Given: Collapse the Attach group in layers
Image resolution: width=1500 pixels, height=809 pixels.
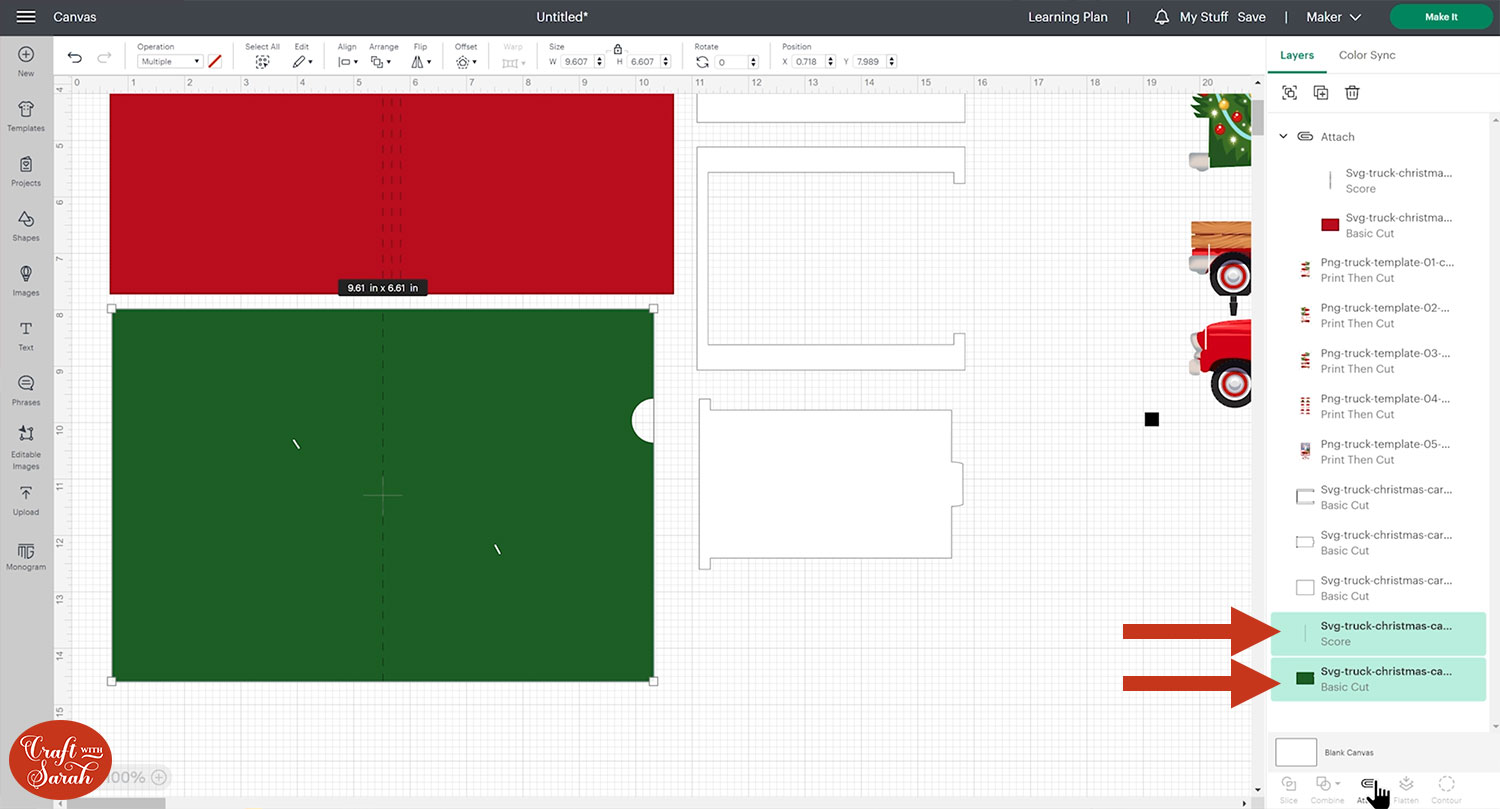Looking at the screenshot, I should (1284, 137).
